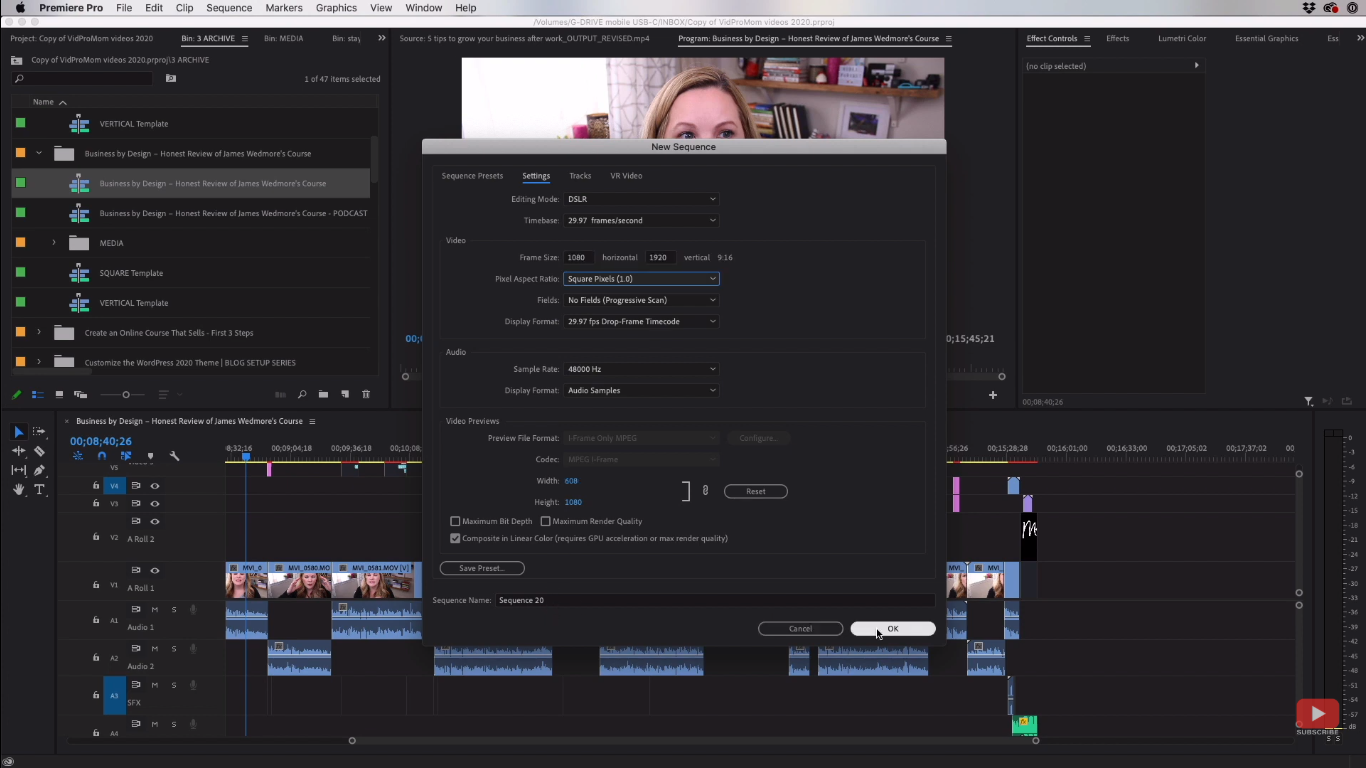Image resolution: width=1366 pixels, height=768 pixels.
Task: Adjust the thumbnail size slider in Project panel
Action: 127,395
